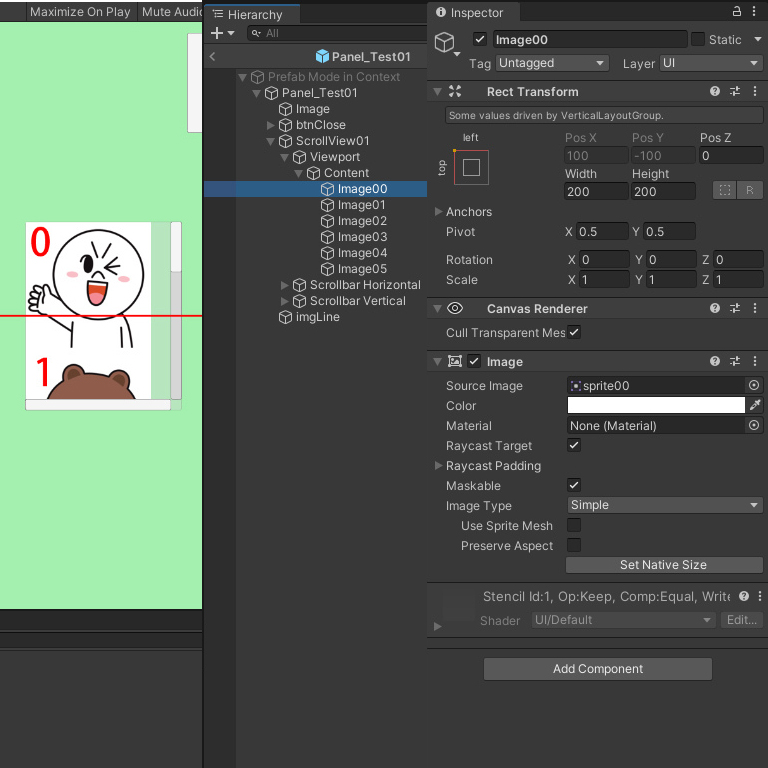Toggle Maximize On Play
768x768 pixels.
(x=80, y=12)
